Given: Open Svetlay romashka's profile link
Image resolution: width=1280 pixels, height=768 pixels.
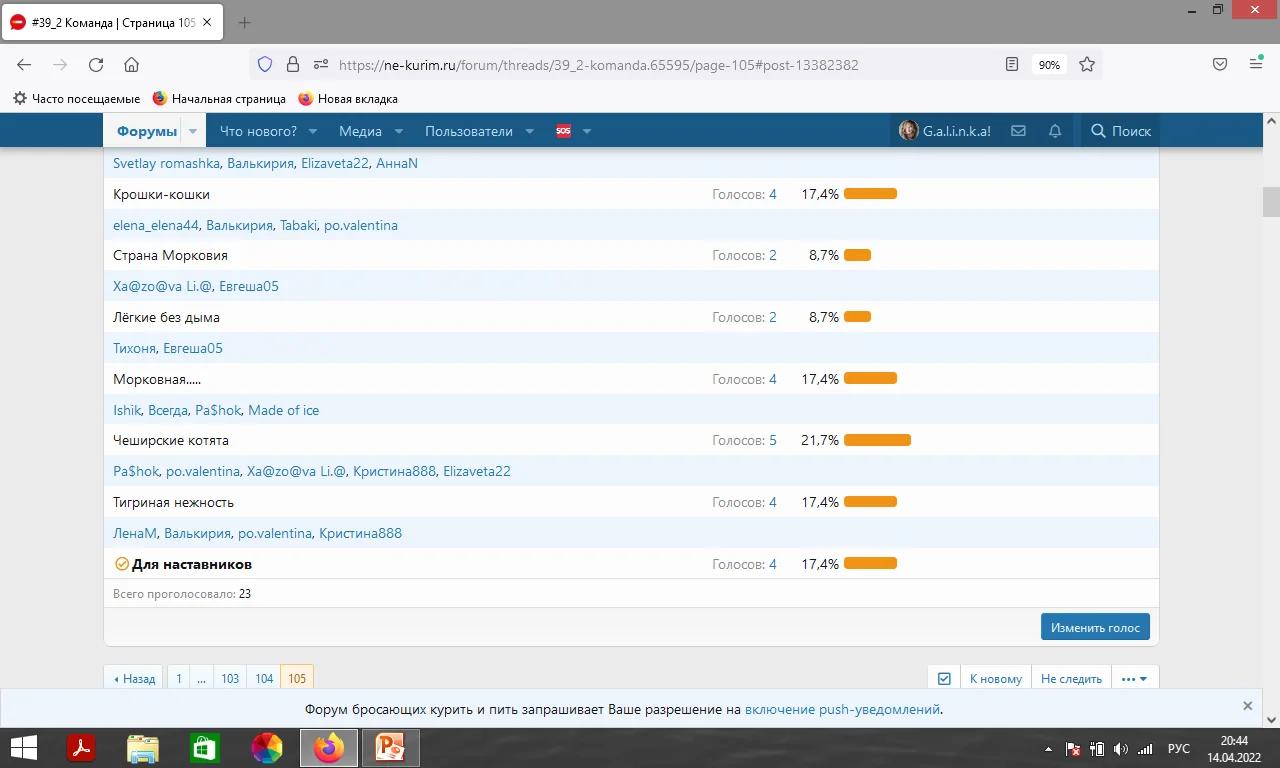Looking at the screenshot, I should [x=166, y=163].
